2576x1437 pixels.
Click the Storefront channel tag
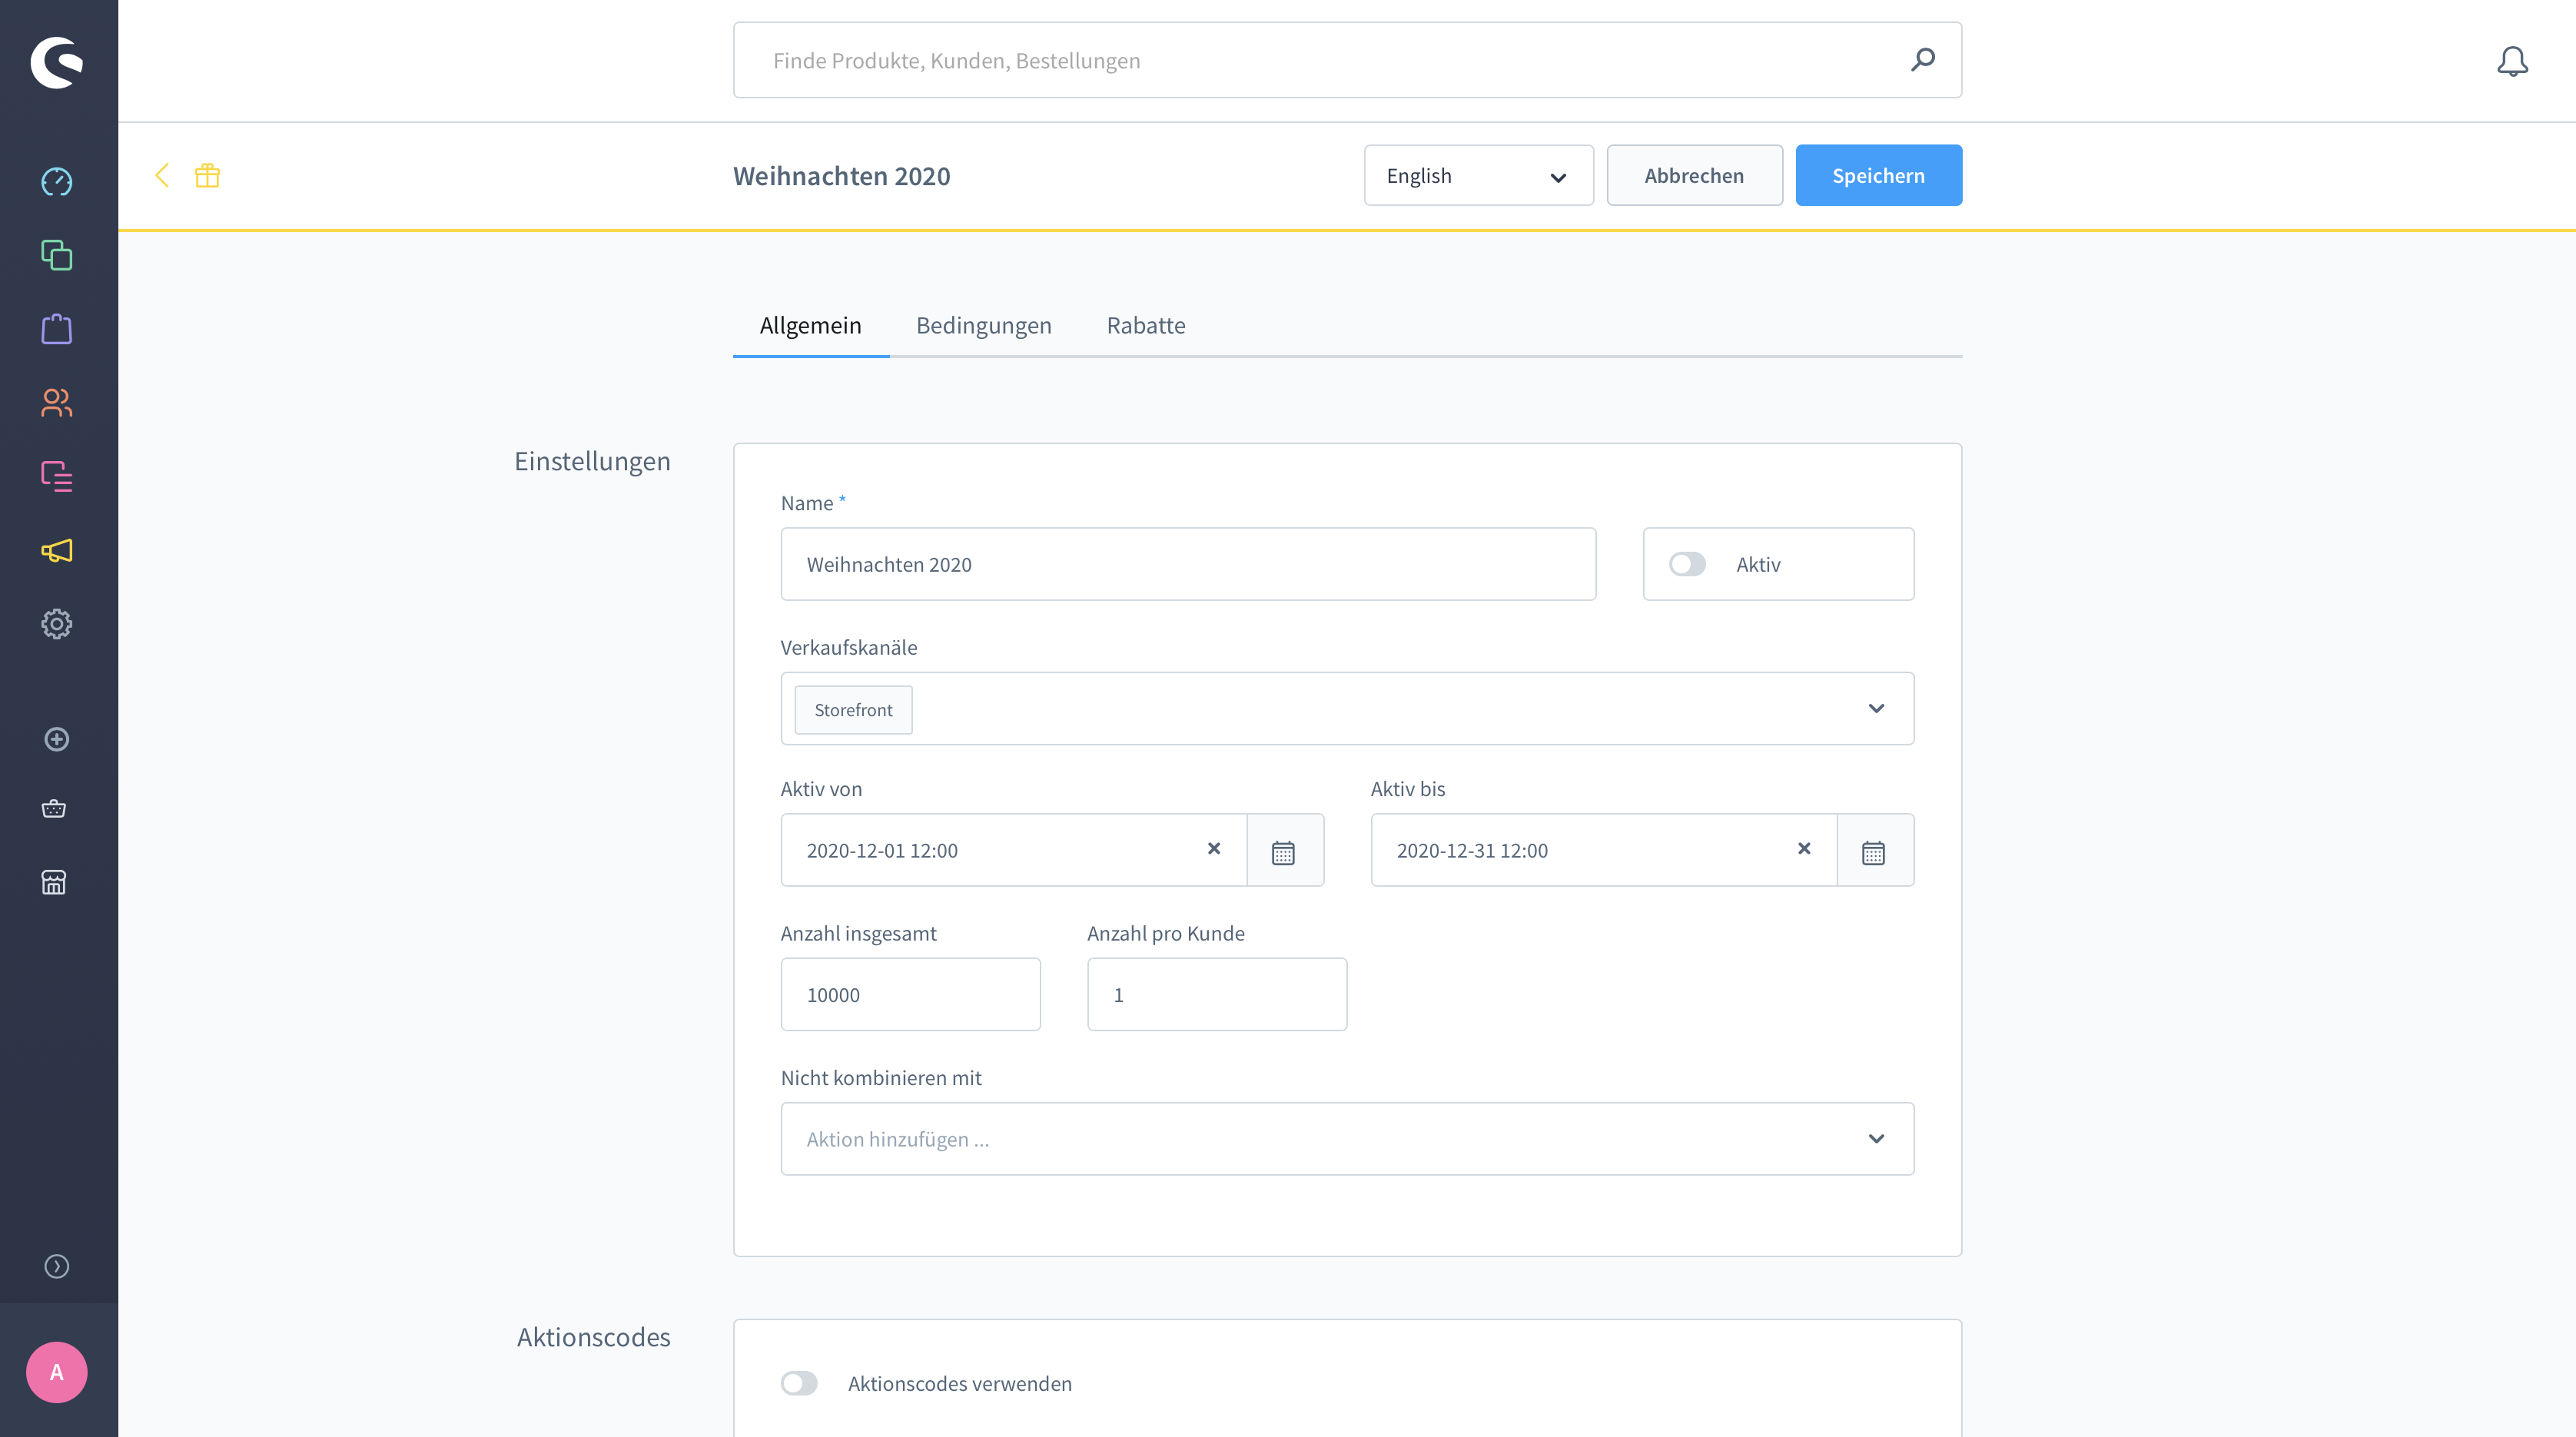pos(853,710)
